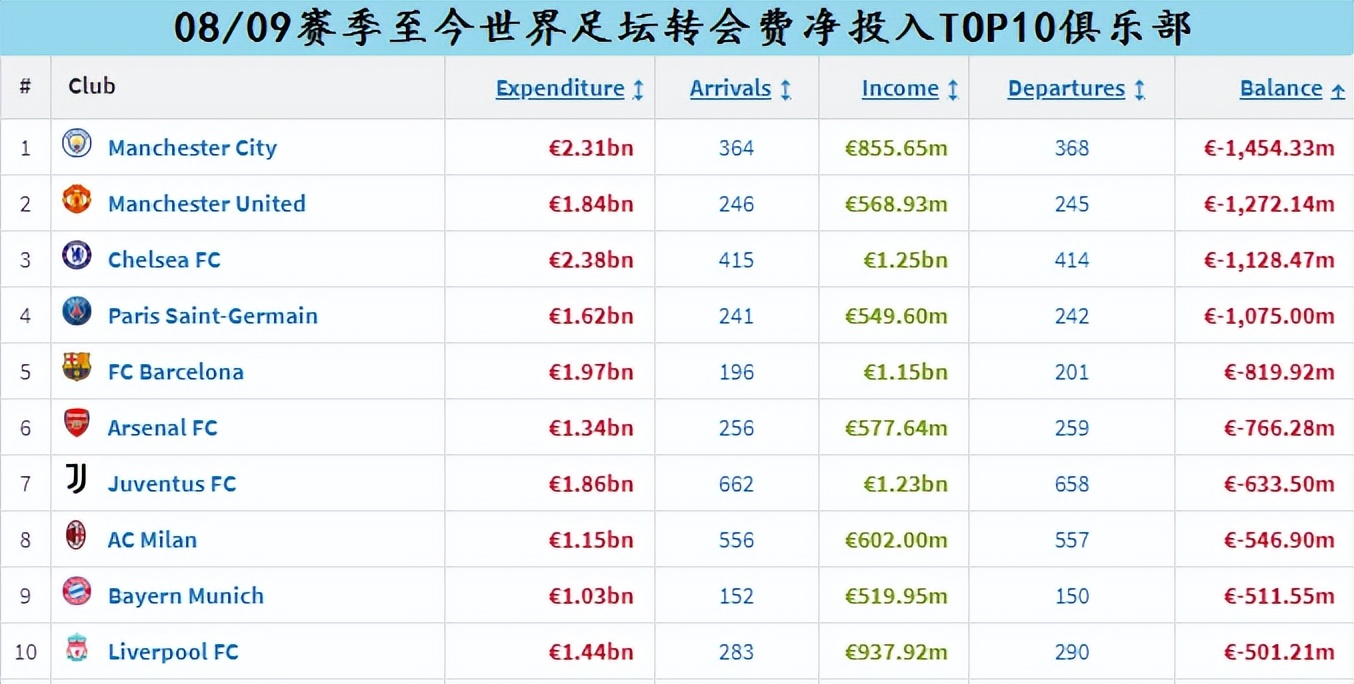
Task: Open the Liverpool FC club page link
Action: (172, 651)
